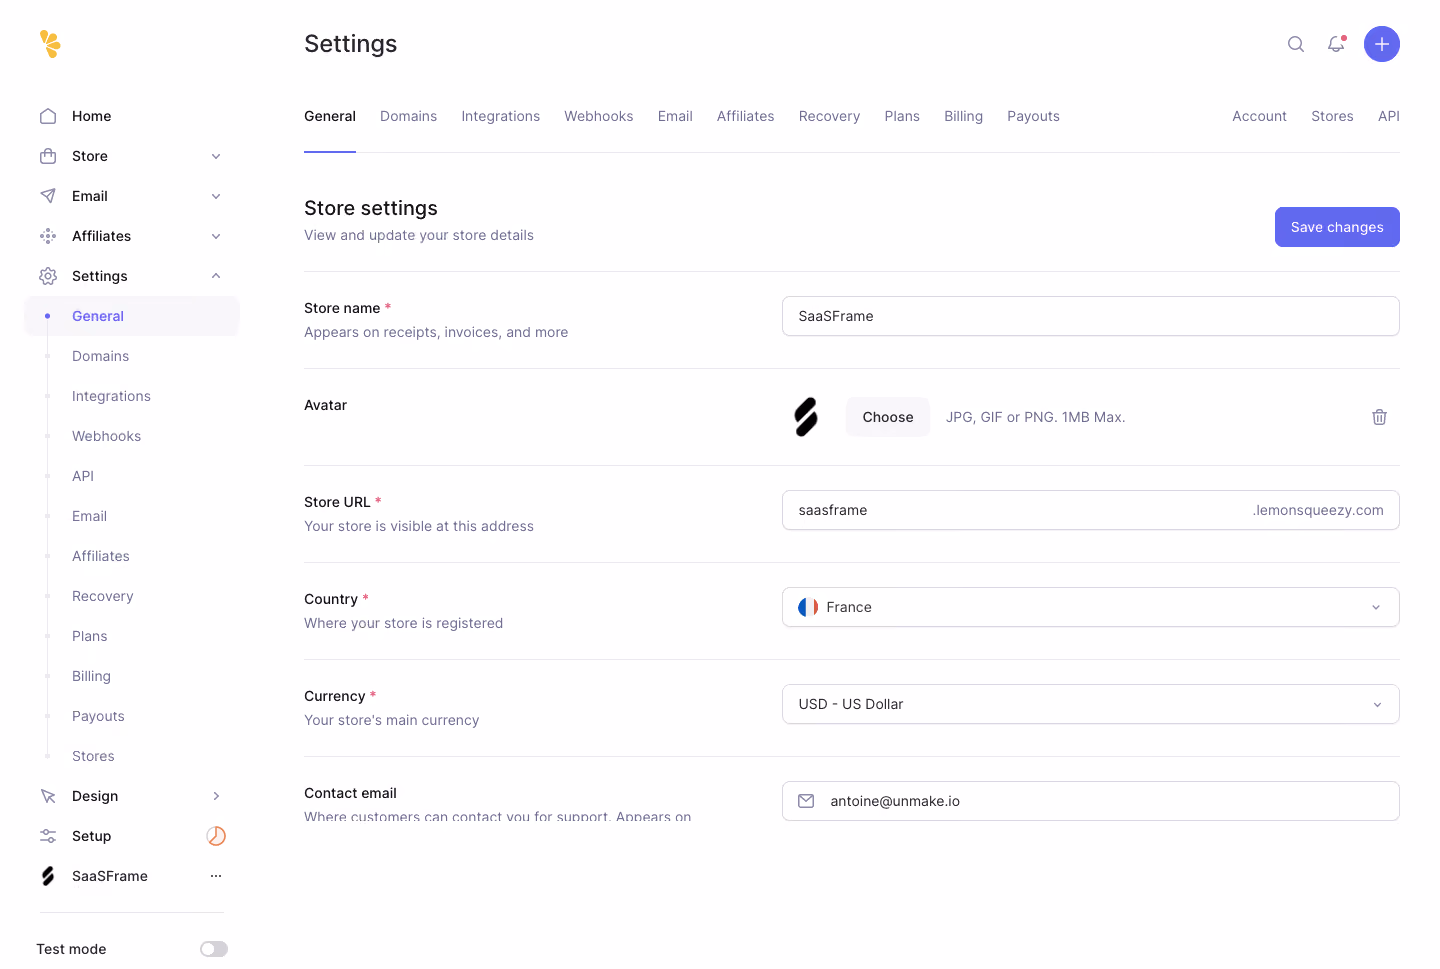Select Stores in the sidebar submenu
Viewport: 1440px width, 969px height.
pos(93,756)
